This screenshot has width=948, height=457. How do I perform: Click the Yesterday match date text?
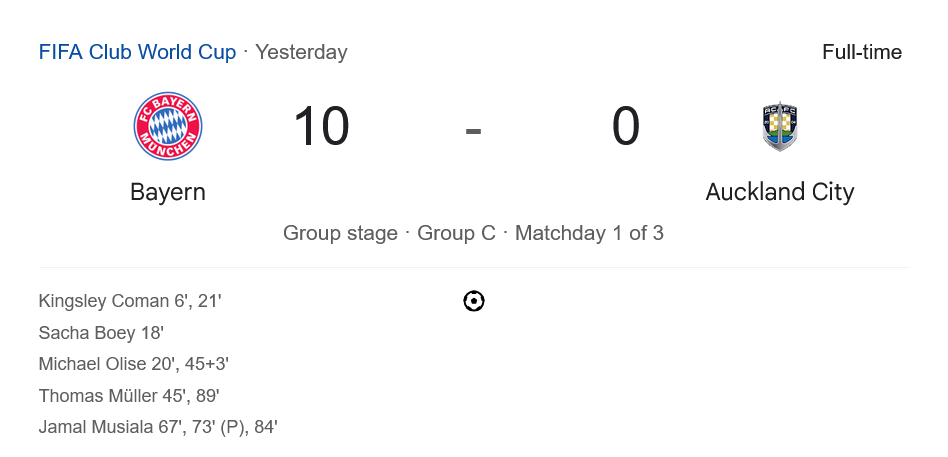point(301,52)
